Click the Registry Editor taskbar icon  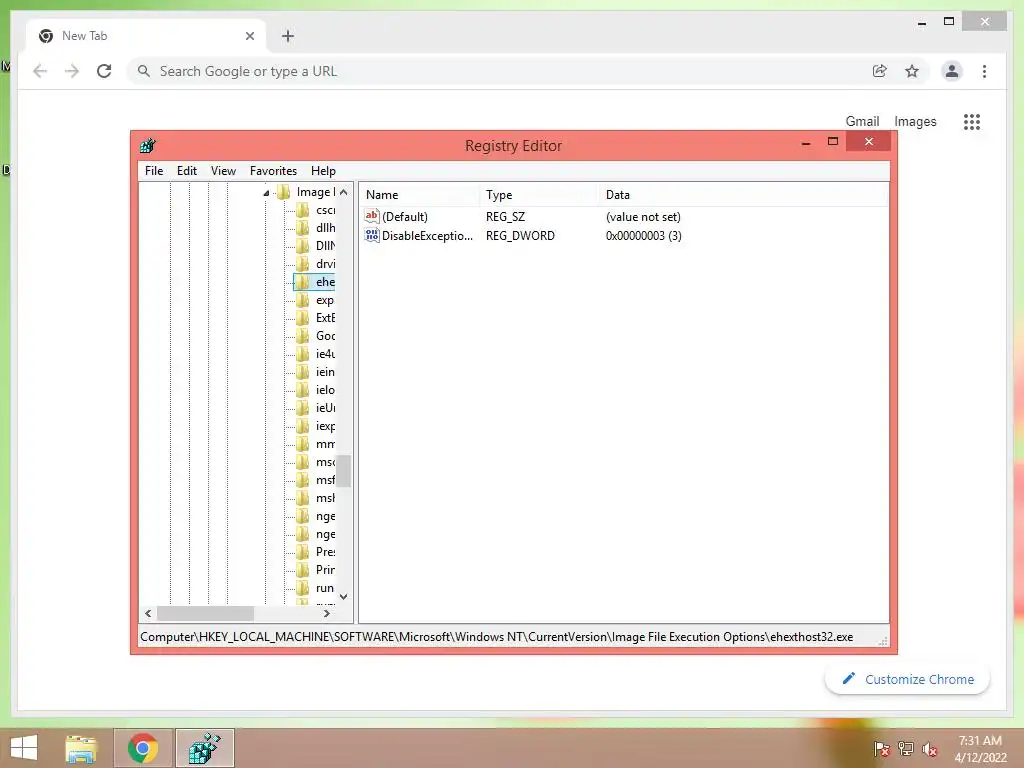click(204, 748)
